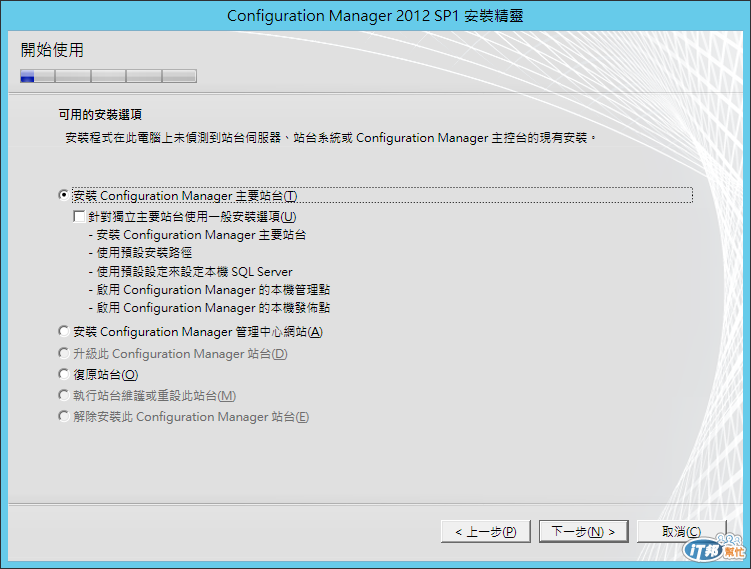751x569 pixels.
Task: Click the wizard title bar text
Action: (375, 16)
